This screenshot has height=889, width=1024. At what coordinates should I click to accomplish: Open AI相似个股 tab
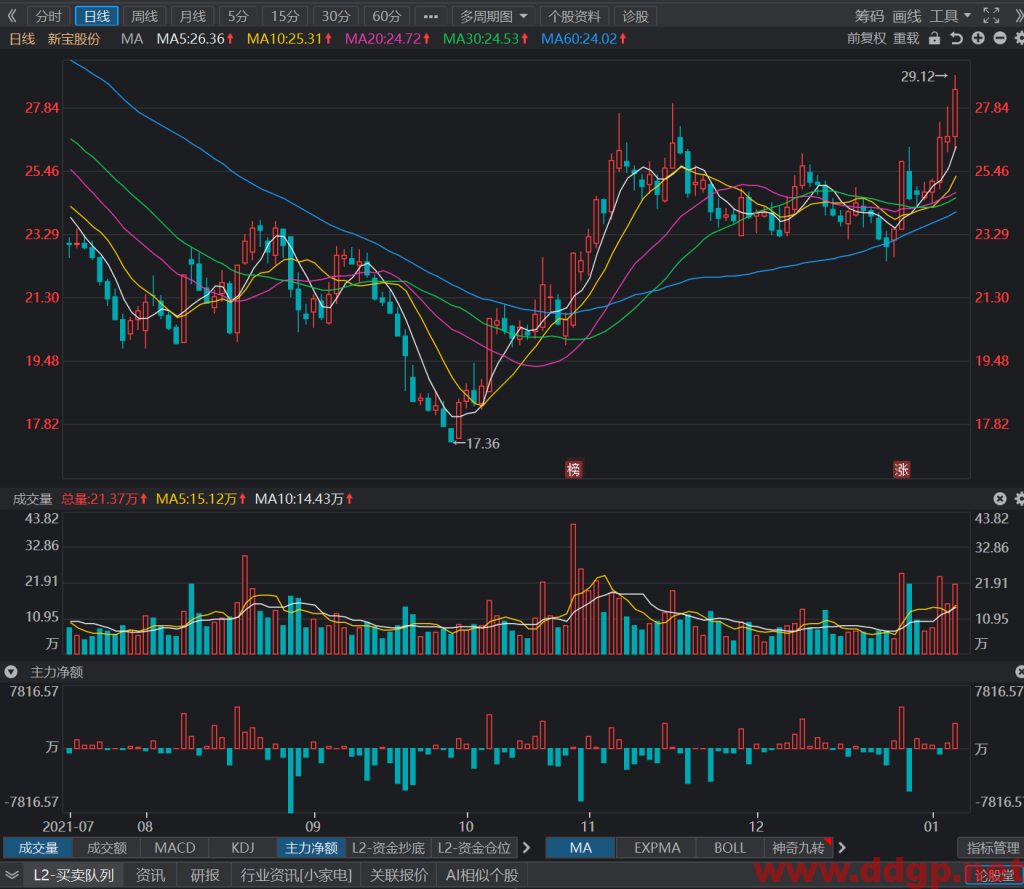482,875
